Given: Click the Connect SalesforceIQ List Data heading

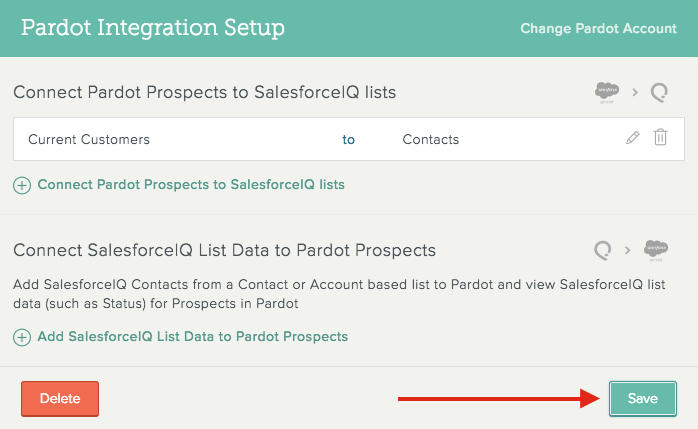Looking at the screenshot, I should 224,250.
